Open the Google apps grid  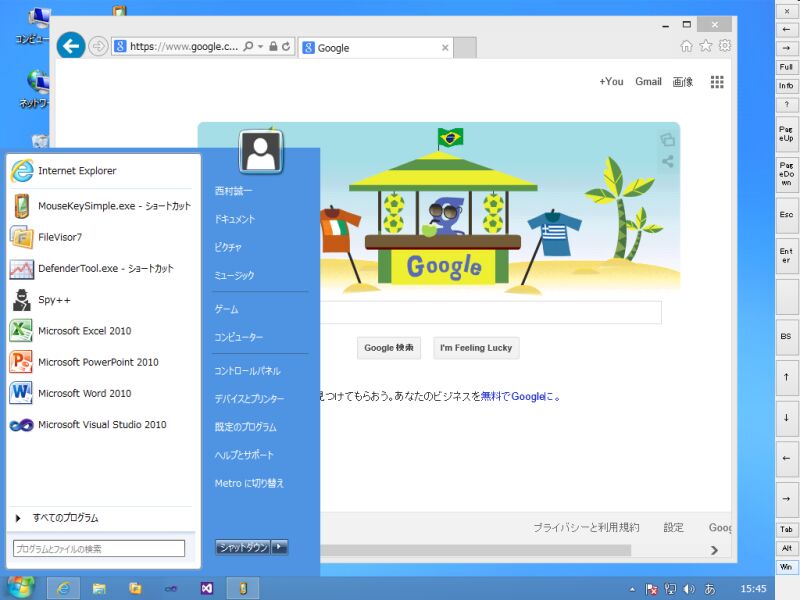tap(717, 82)
